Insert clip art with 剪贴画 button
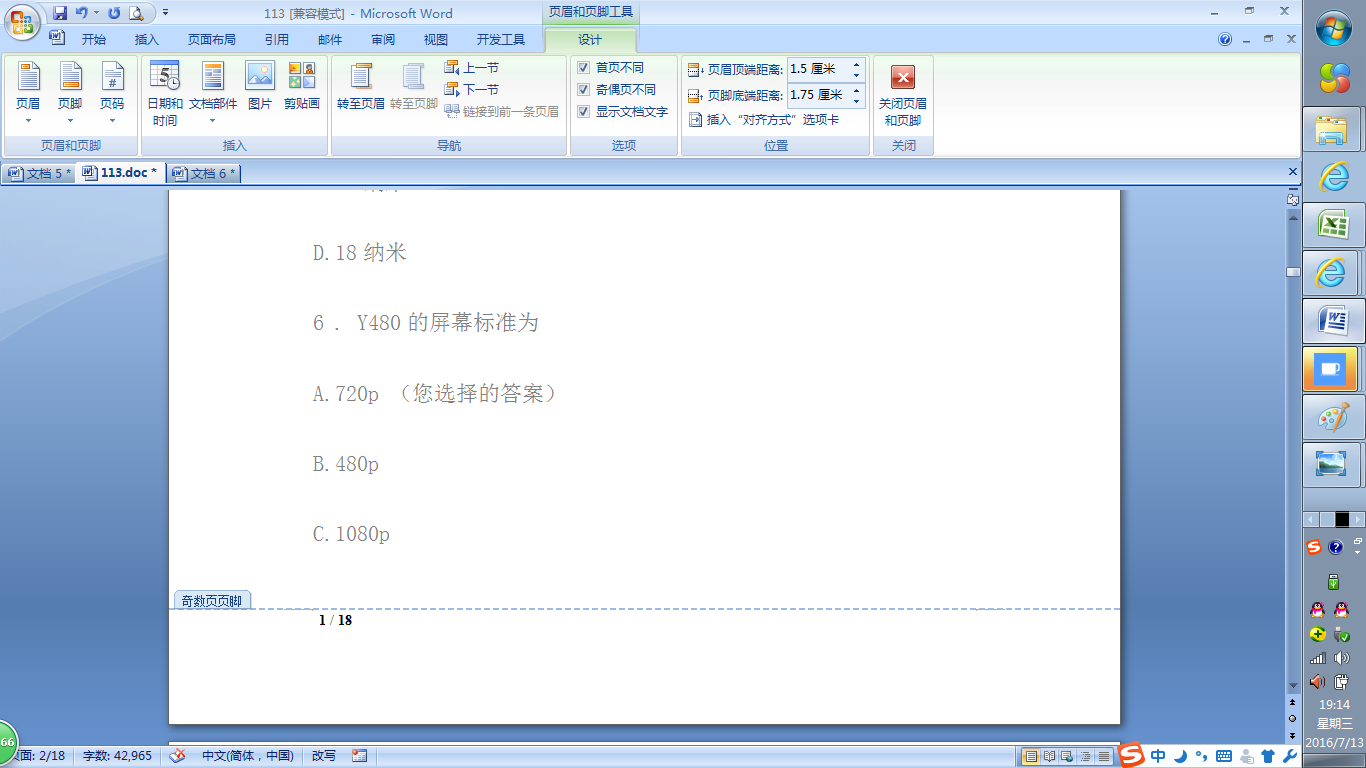The height and width of the screenshot is (768, 1366). point(301,86)
